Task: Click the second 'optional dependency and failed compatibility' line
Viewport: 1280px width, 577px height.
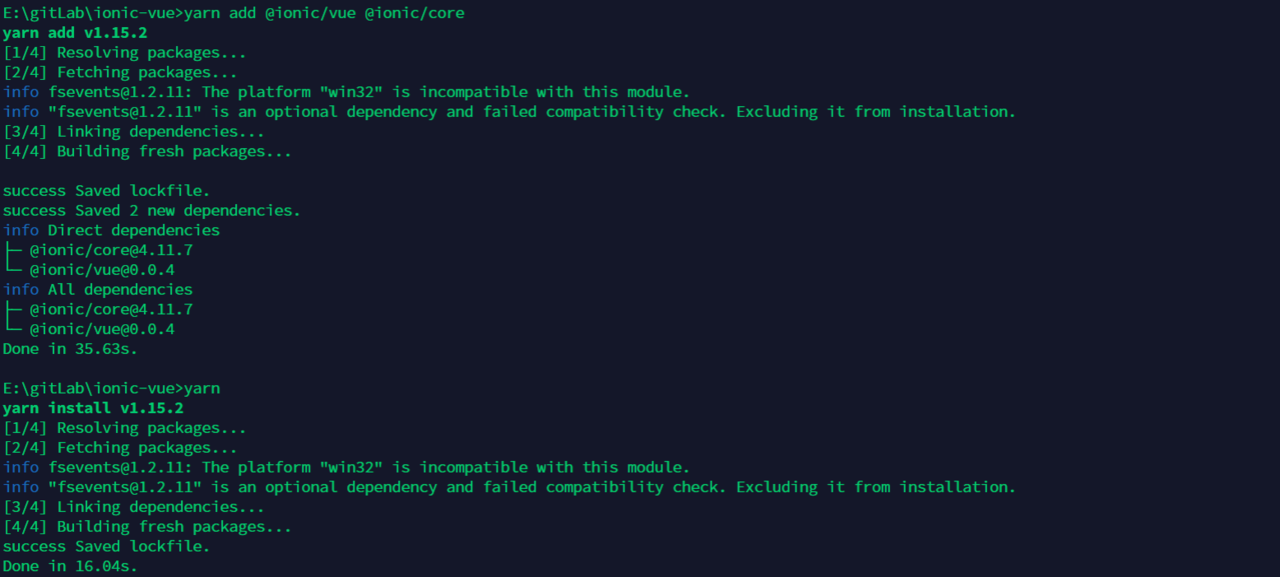Action: (509, 488)
